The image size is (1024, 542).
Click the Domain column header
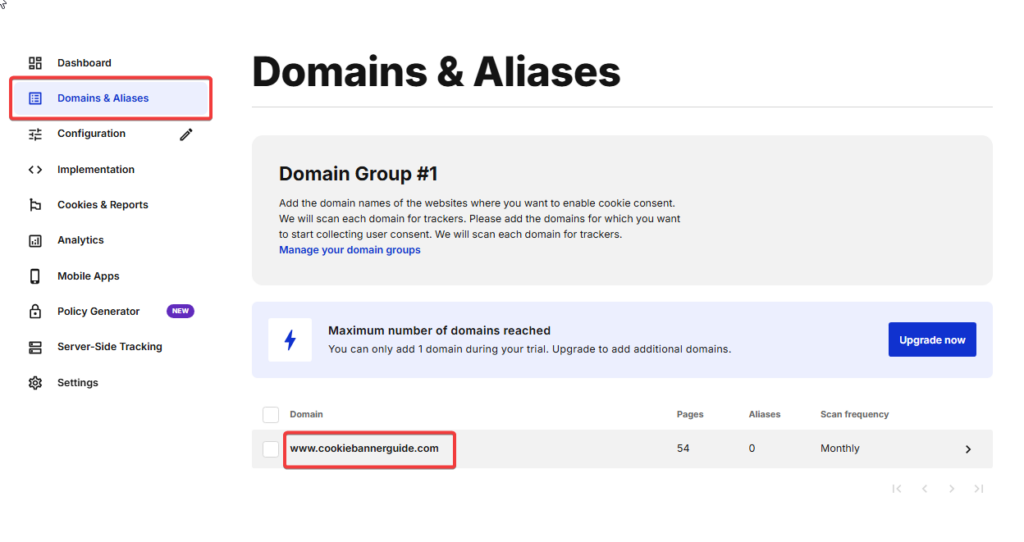pos(306,414)
